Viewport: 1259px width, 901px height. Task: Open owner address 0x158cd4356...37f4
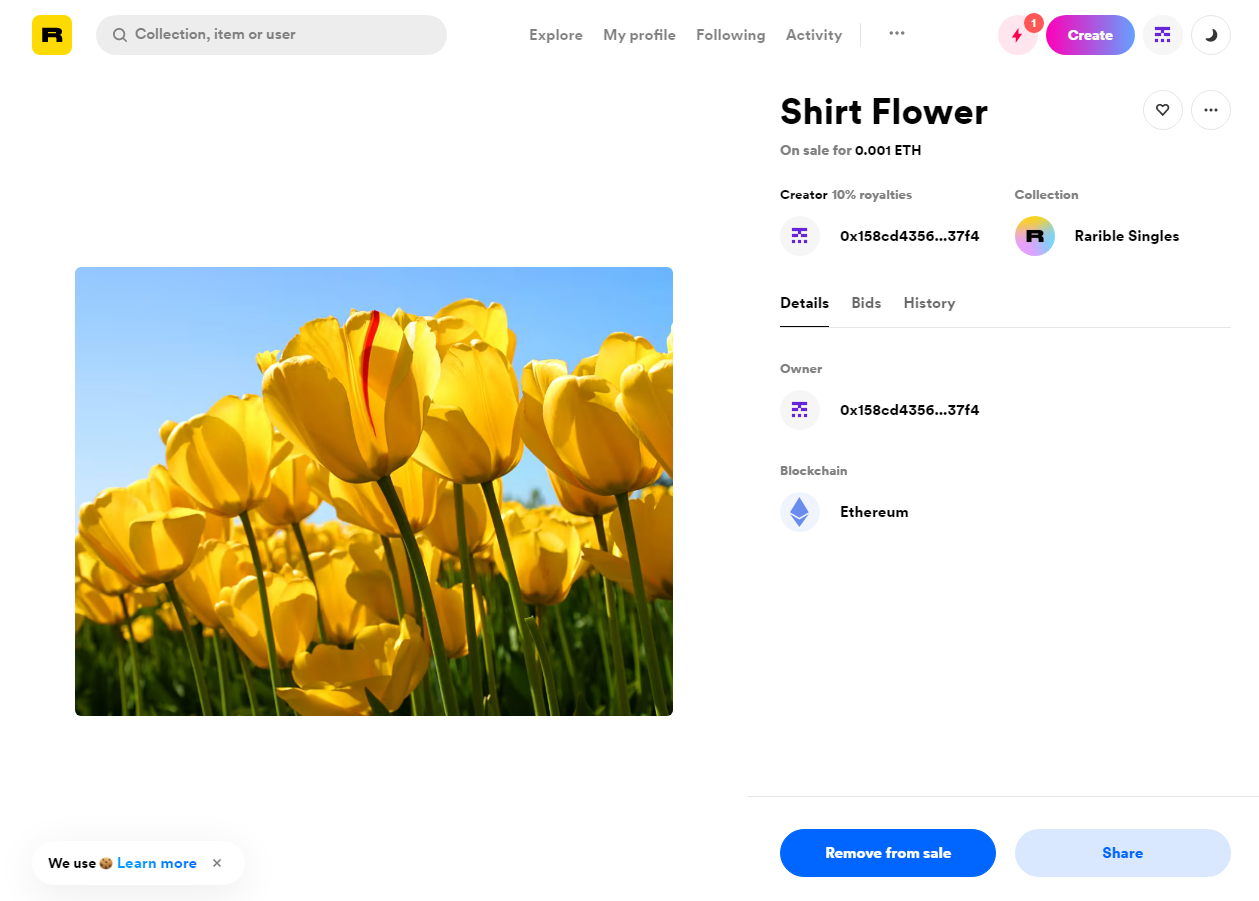pos(909,410)
